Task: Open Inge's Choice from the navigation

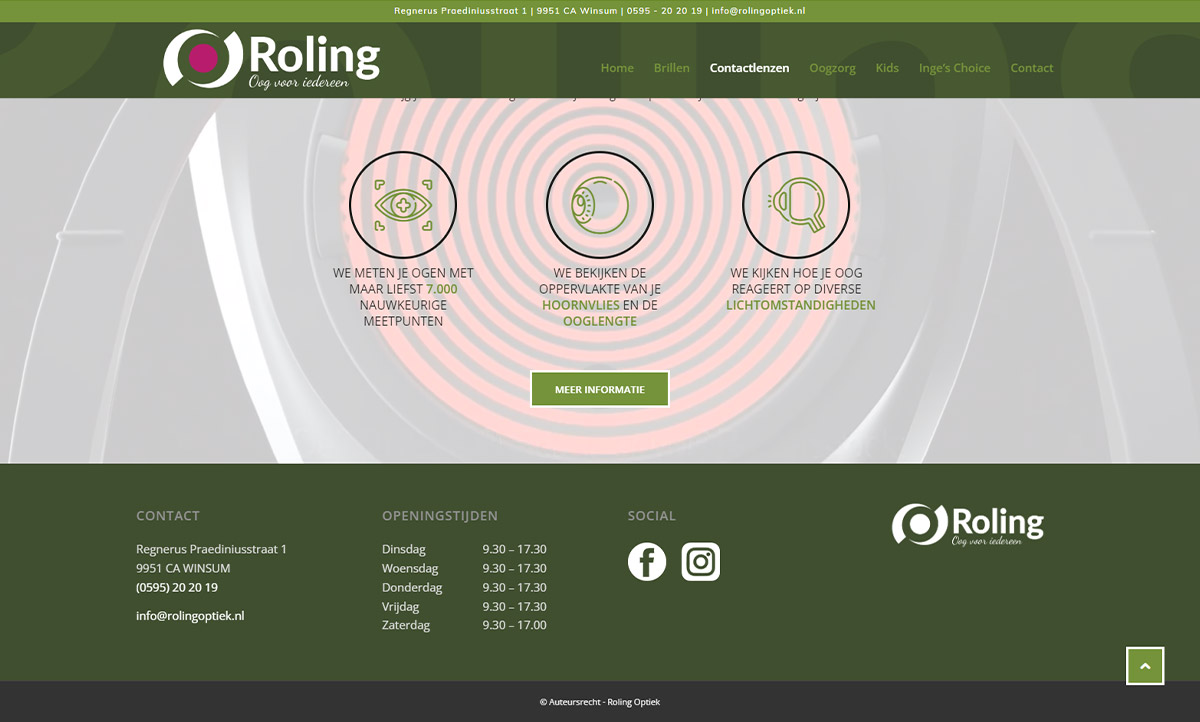Action: point(954,67)
